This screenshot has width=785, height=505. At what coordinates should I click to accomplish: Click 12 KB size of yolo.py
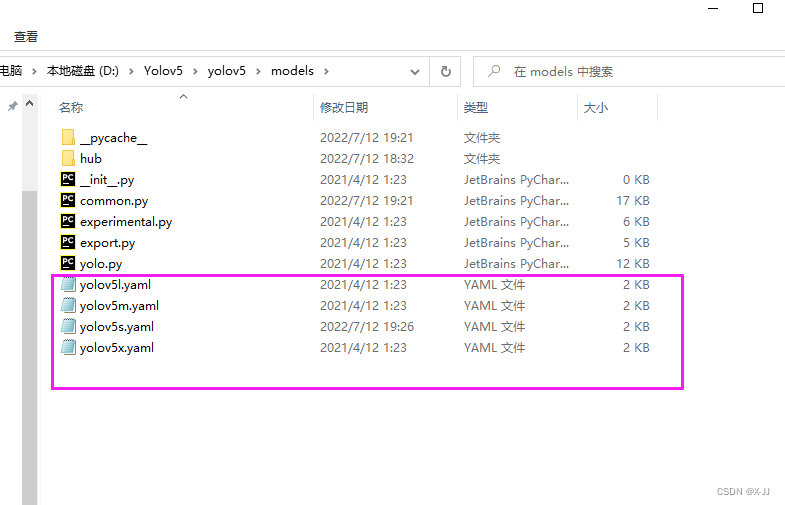pos(633,264)
